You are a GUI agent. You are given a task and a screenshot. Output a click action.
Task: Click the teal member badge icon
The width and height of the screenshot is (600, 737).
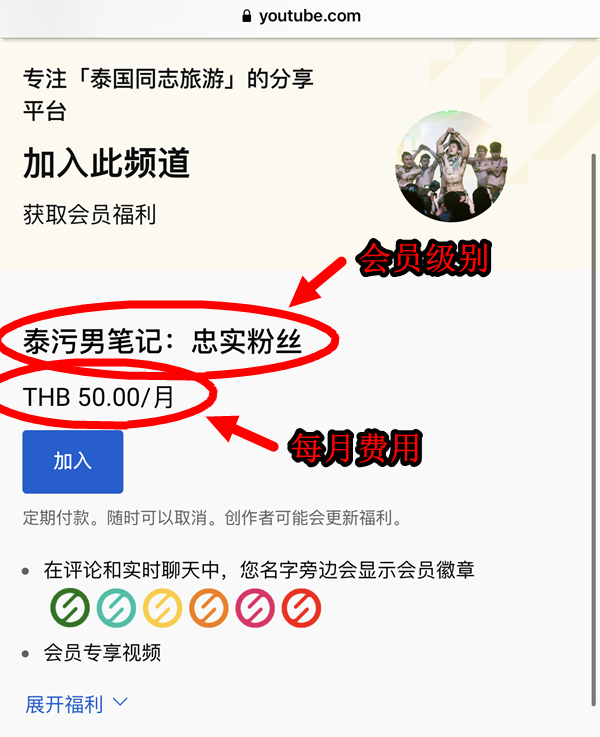pyautogui.click(x=117, y=608)
